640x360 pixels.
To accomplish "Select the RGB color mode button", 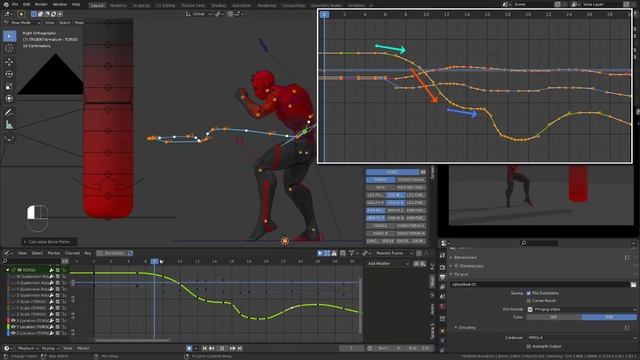I will (609, 317).
